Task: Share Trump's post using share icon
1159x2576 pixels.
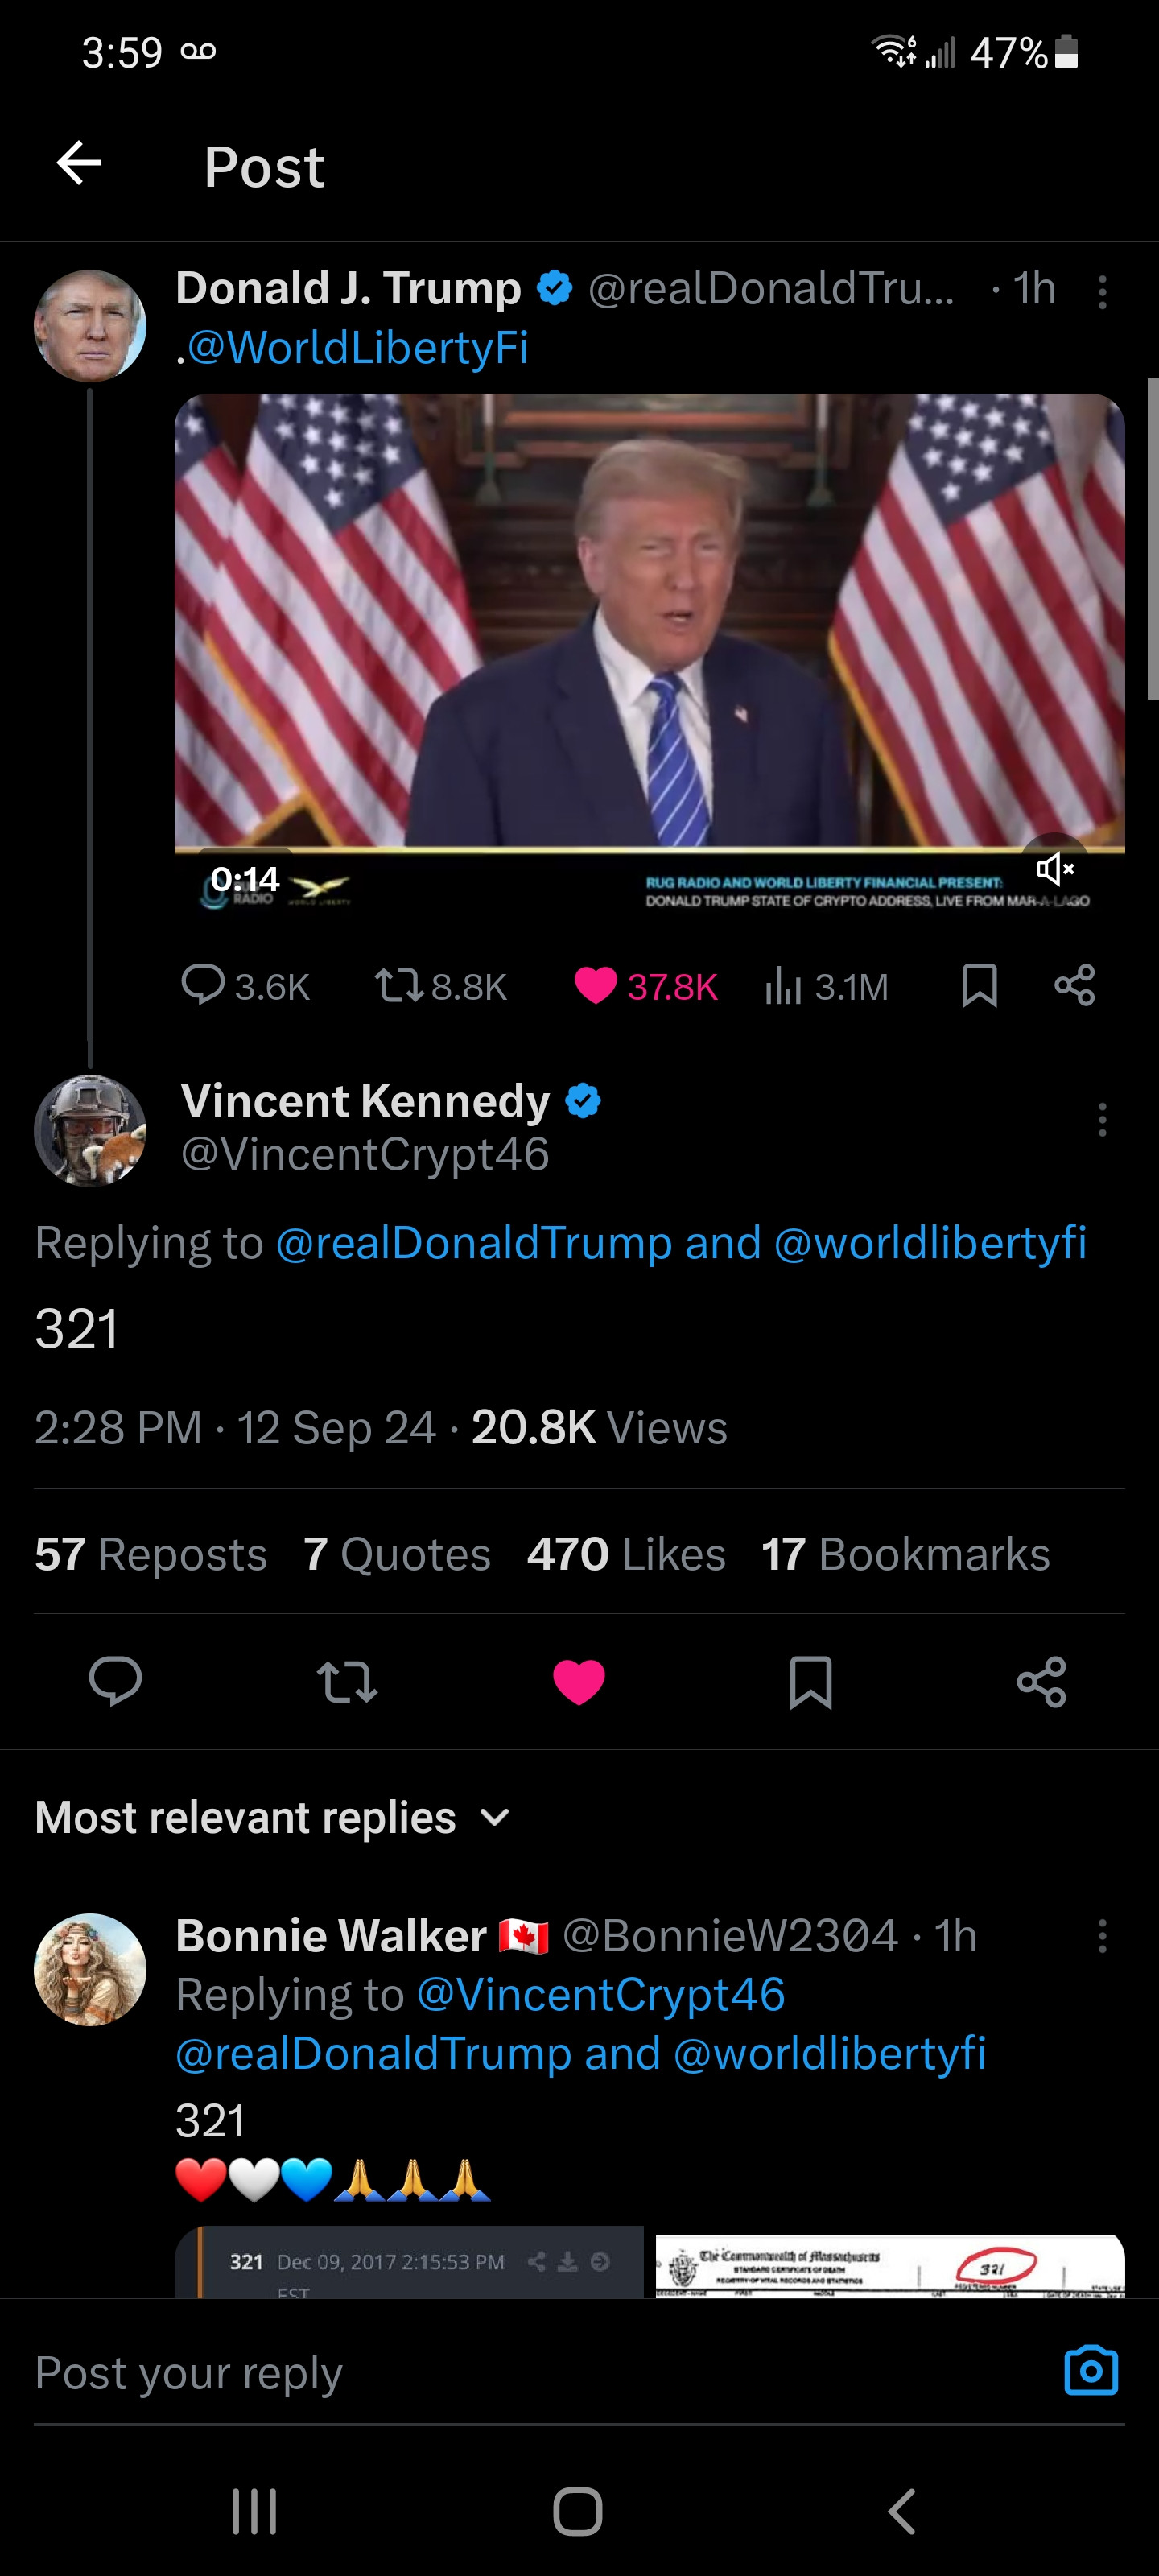Action: (1074, 985)
